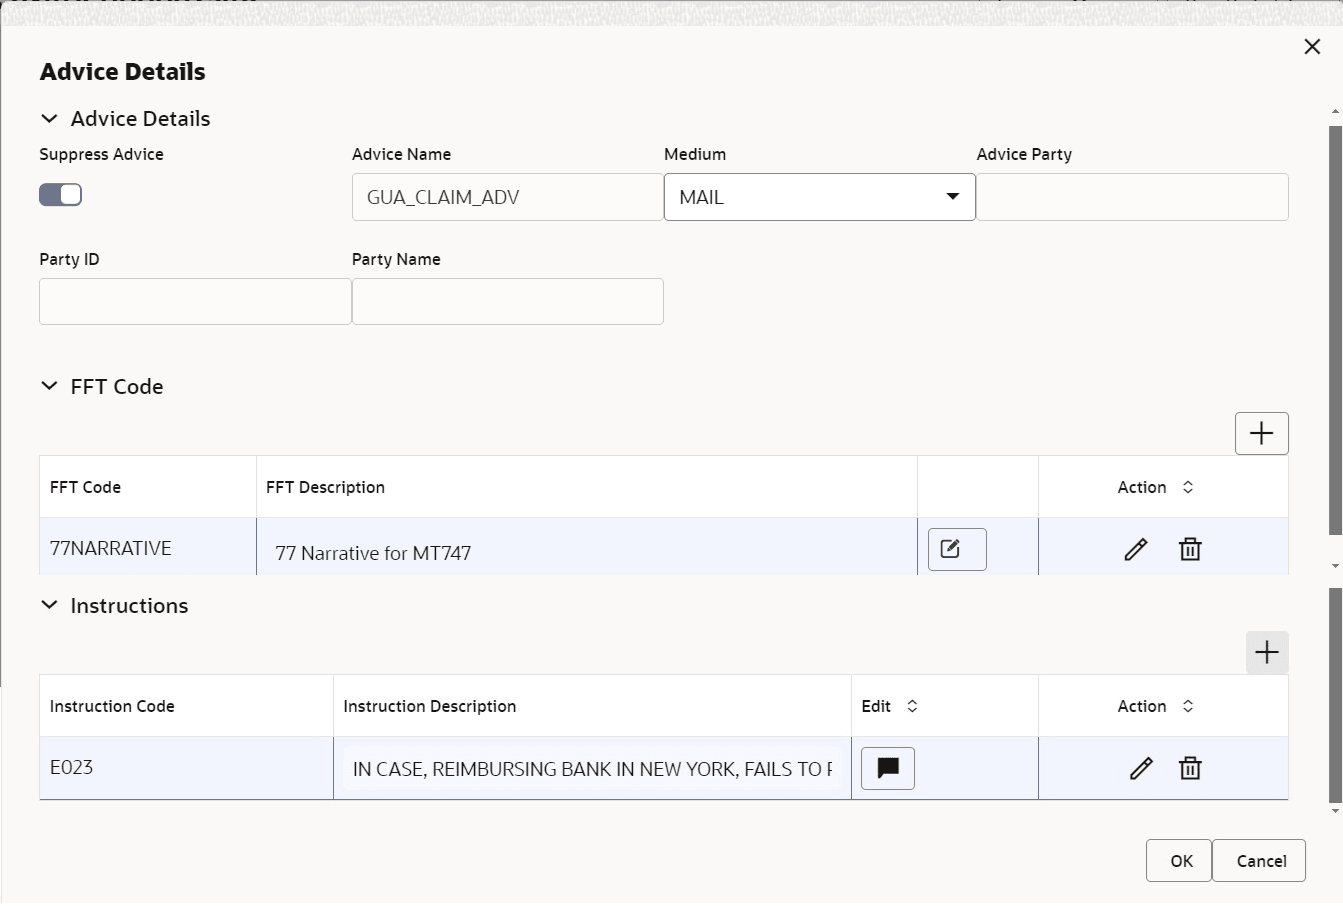Open the comment icon for instruction E023
The height and width of the screenshot is (907, 1343).
pyautogui.click(x=887, y=768)
